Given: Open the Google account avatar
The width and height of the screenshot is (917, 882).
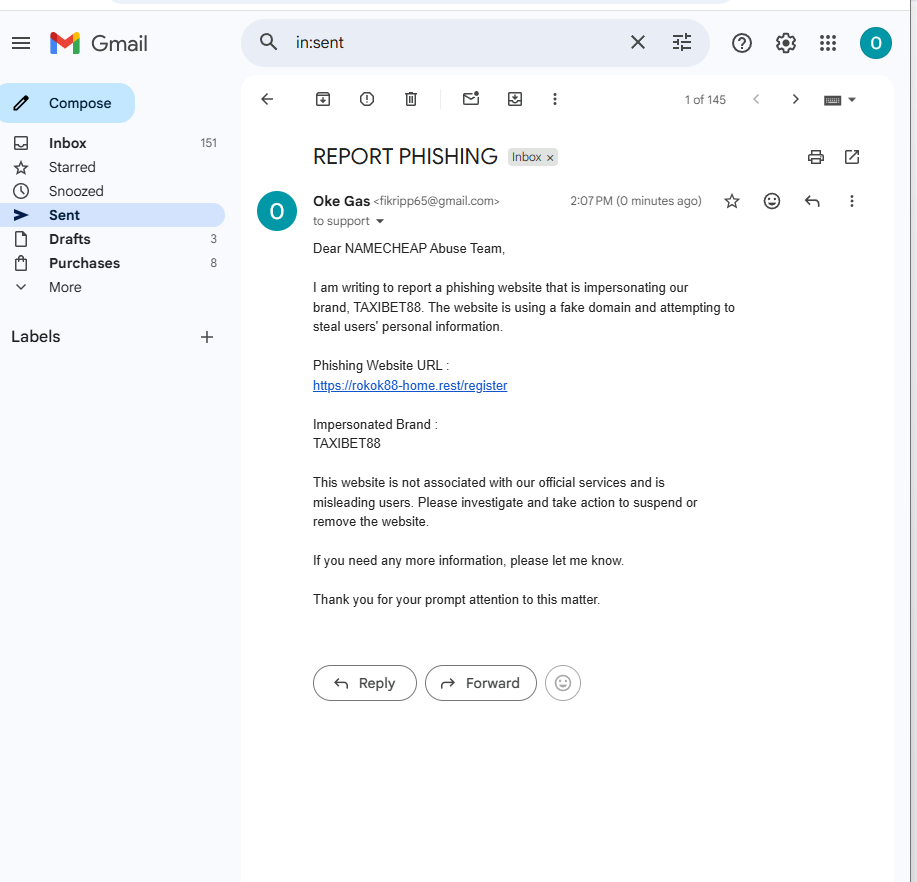Looking at the screenshot, I should [x=875, y=43].
